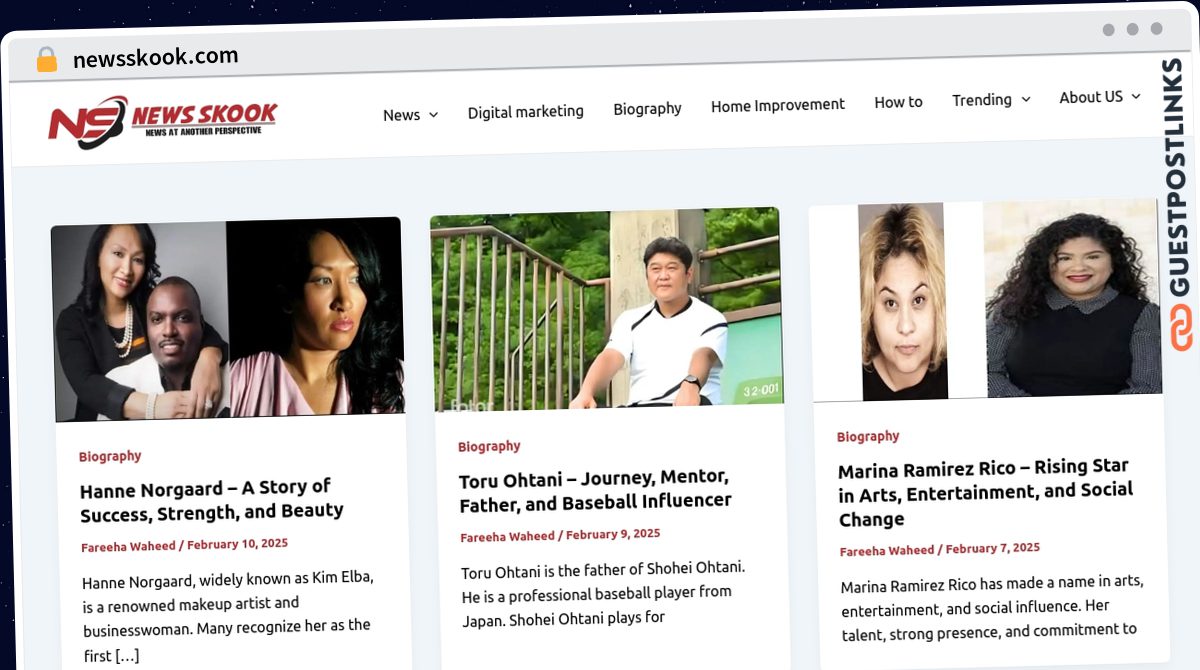Open the Marina Ramirez Rico article thumbnail

(x=986, y=299)
